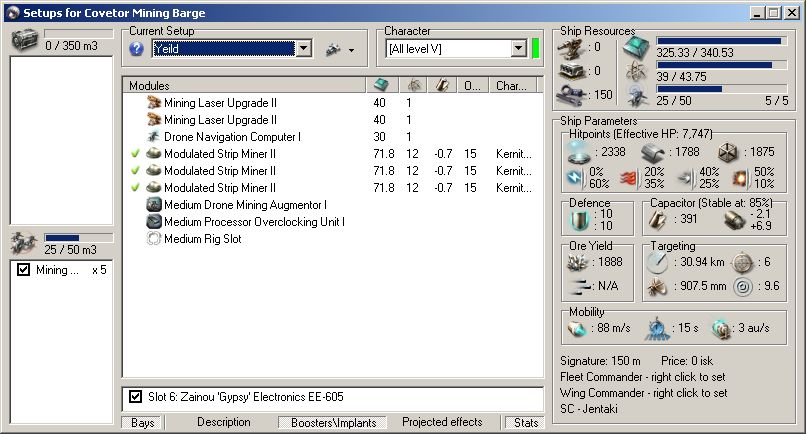
Task: Click the armor hitpoints icon
Action: click(653, 152)
